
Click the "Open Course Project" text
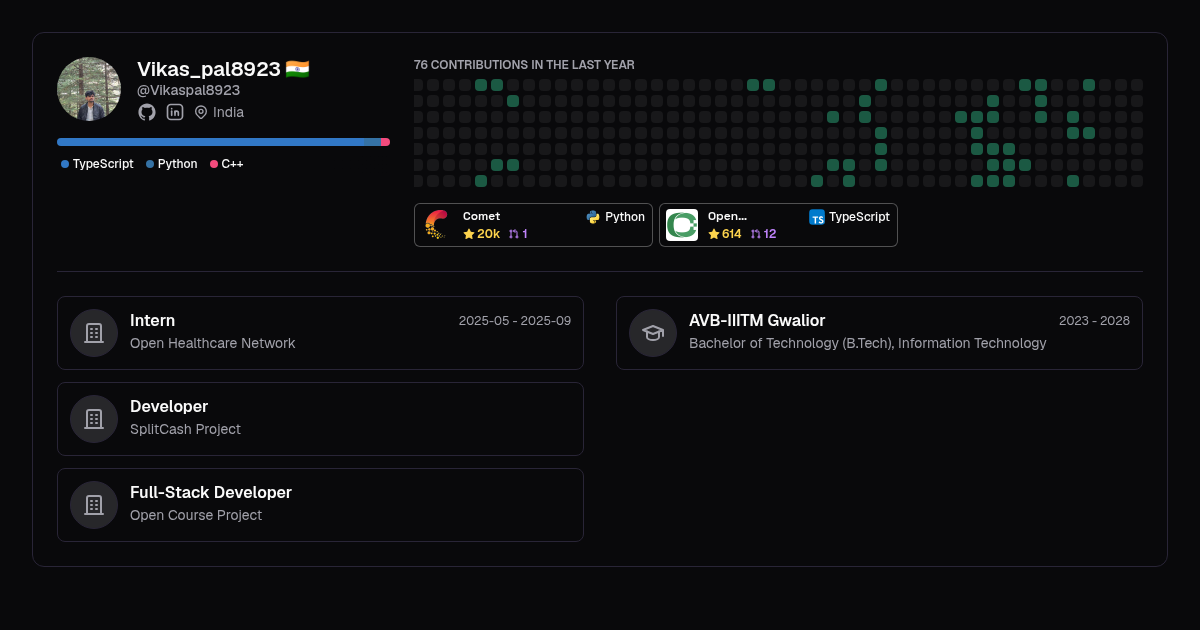click(x=196, y=515)
